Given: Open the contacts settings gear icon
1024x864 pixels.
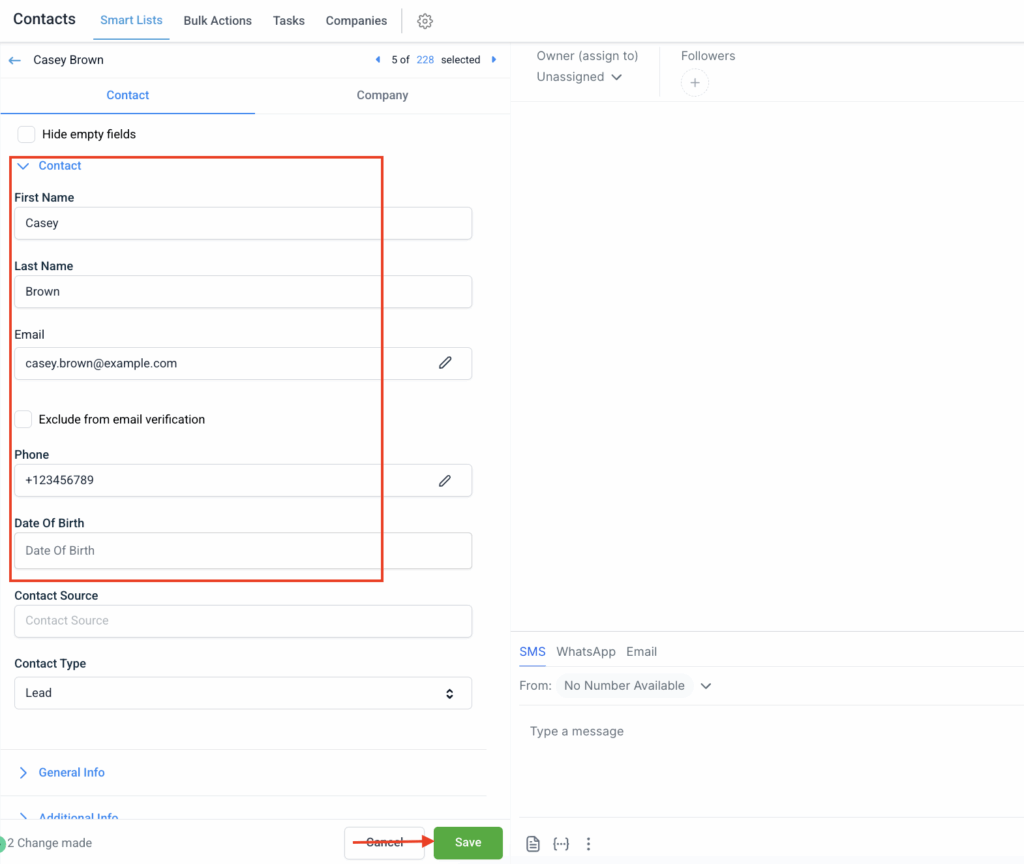Looking at the screenshot, I should [x=425, y=21].
